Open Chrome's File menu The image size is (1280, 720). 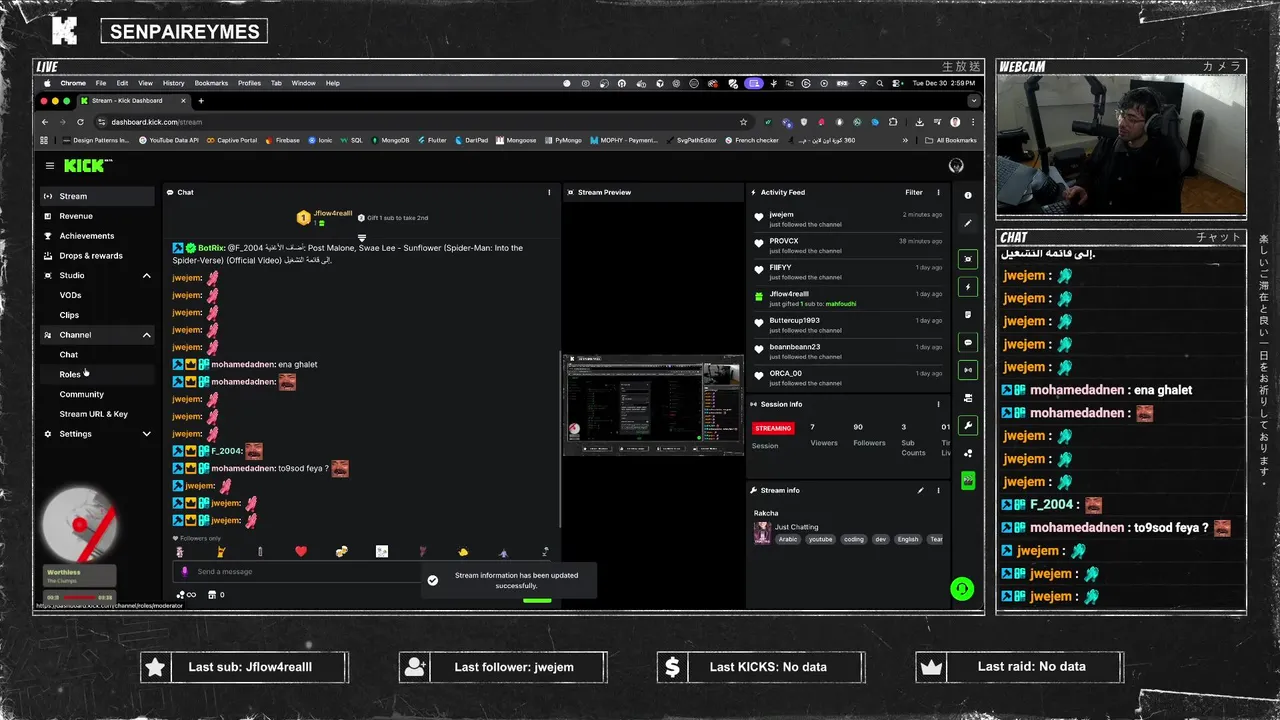tap(101, 83)
